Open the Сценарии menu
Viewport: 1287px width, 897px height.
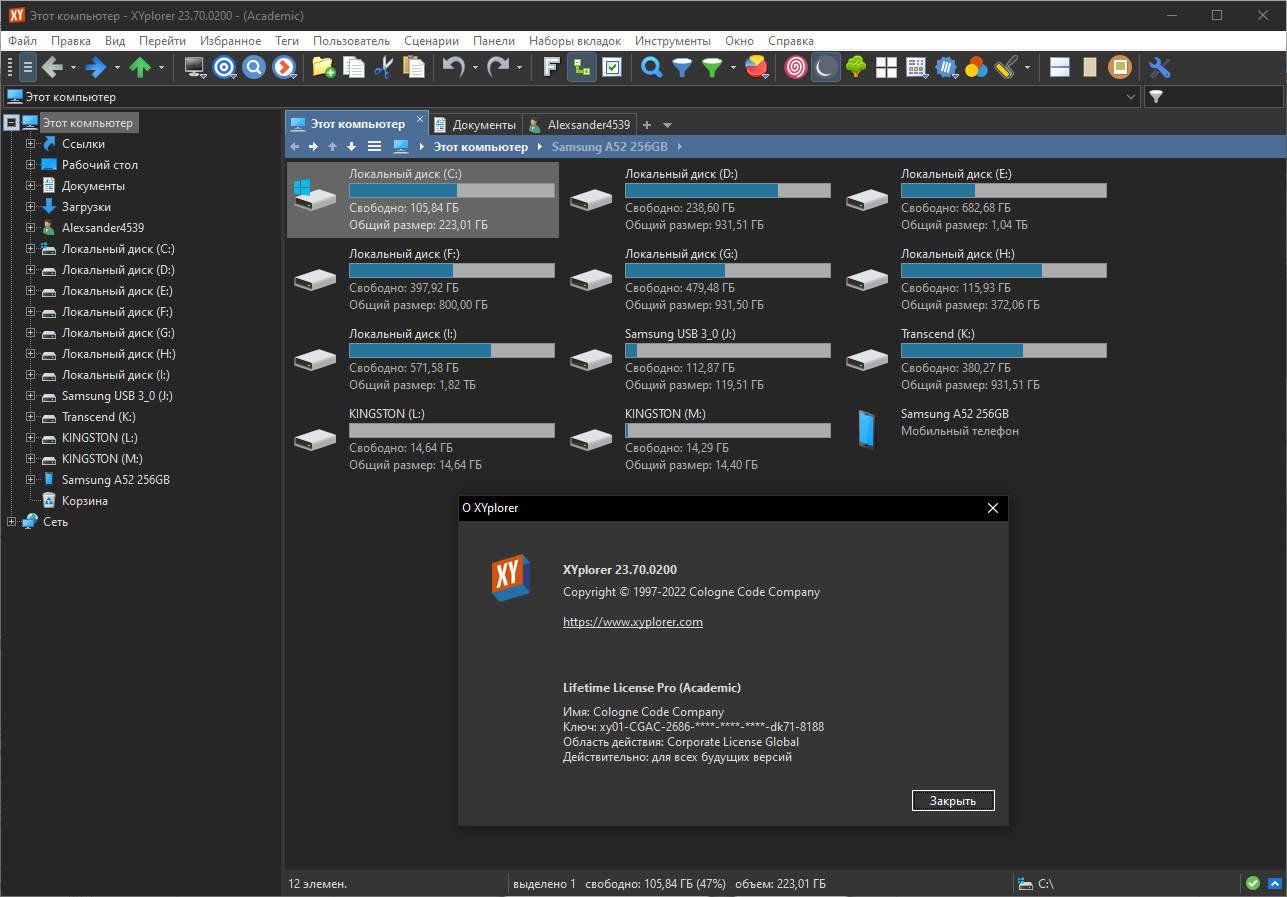pyautogui.click(x=431, y=41)
